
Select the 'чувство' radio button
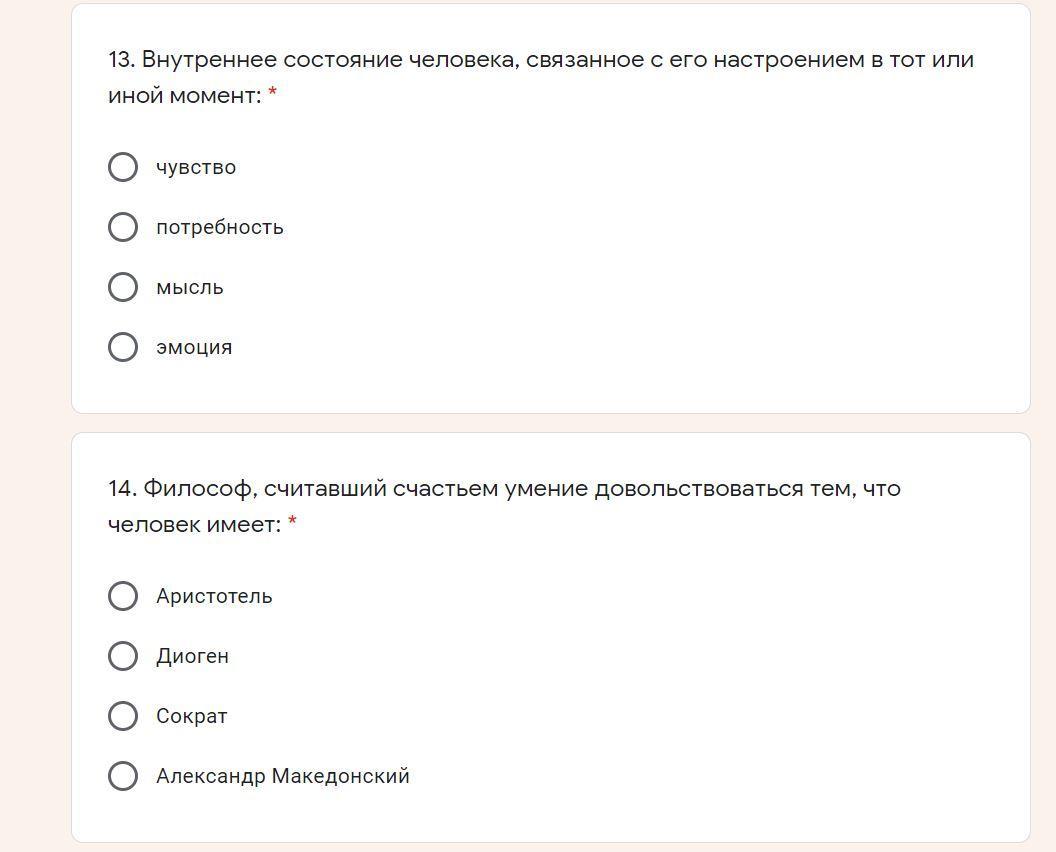pos(123,167)
